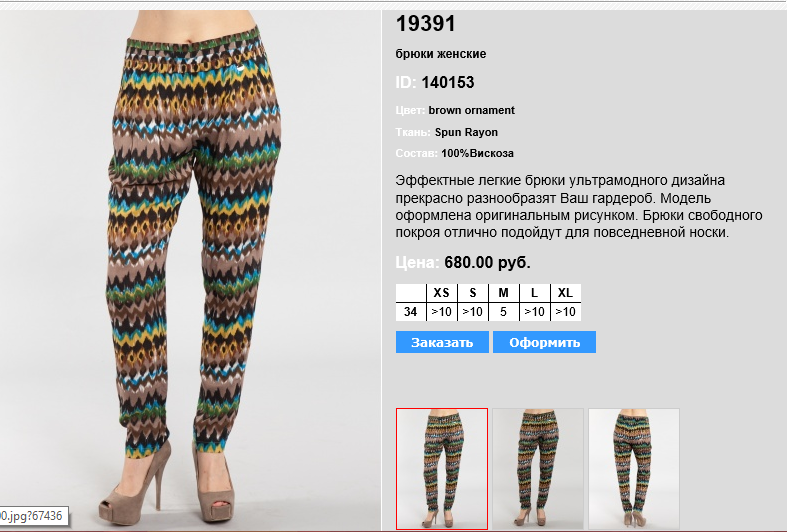Select the L size column header
The height and width of the screenshot is (532, 787).
tap(534, 293)
